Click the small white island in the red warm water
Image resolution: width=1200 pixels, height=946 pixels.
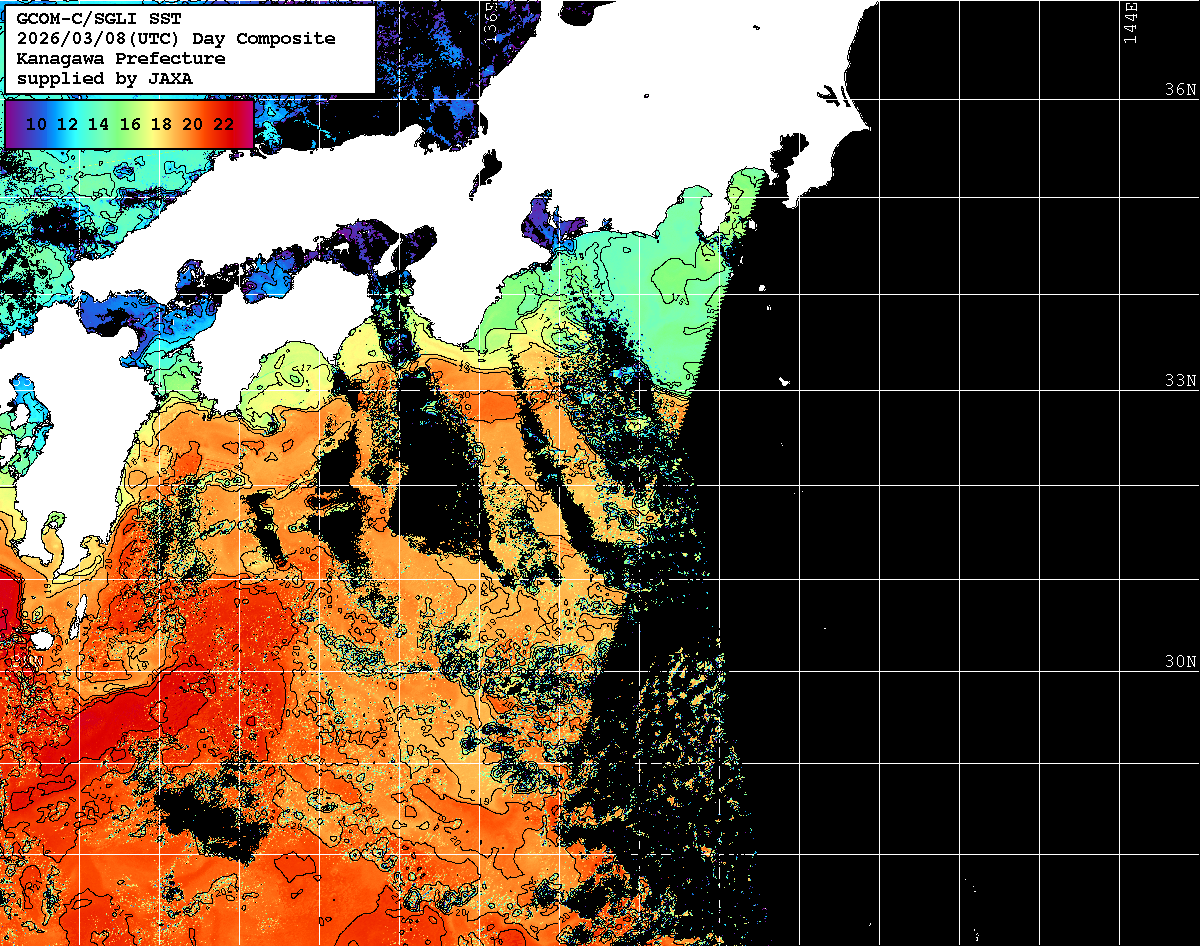coord(40,639)
